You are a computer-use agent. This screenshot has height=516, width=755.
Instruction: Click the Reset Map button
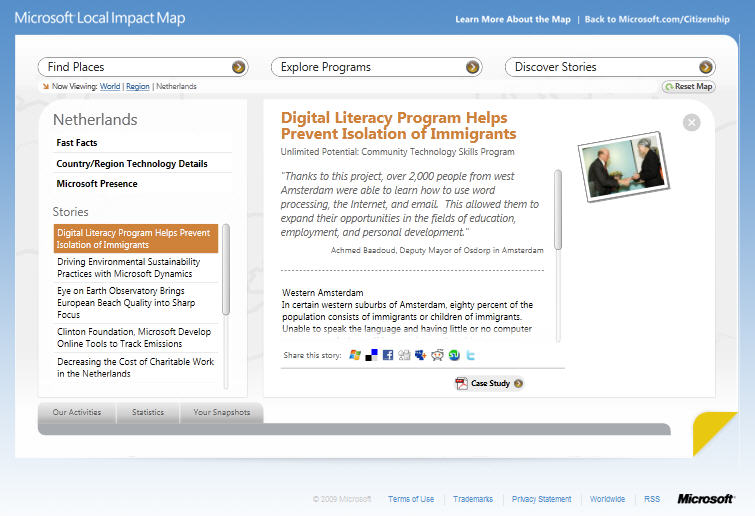click(689, 87)
